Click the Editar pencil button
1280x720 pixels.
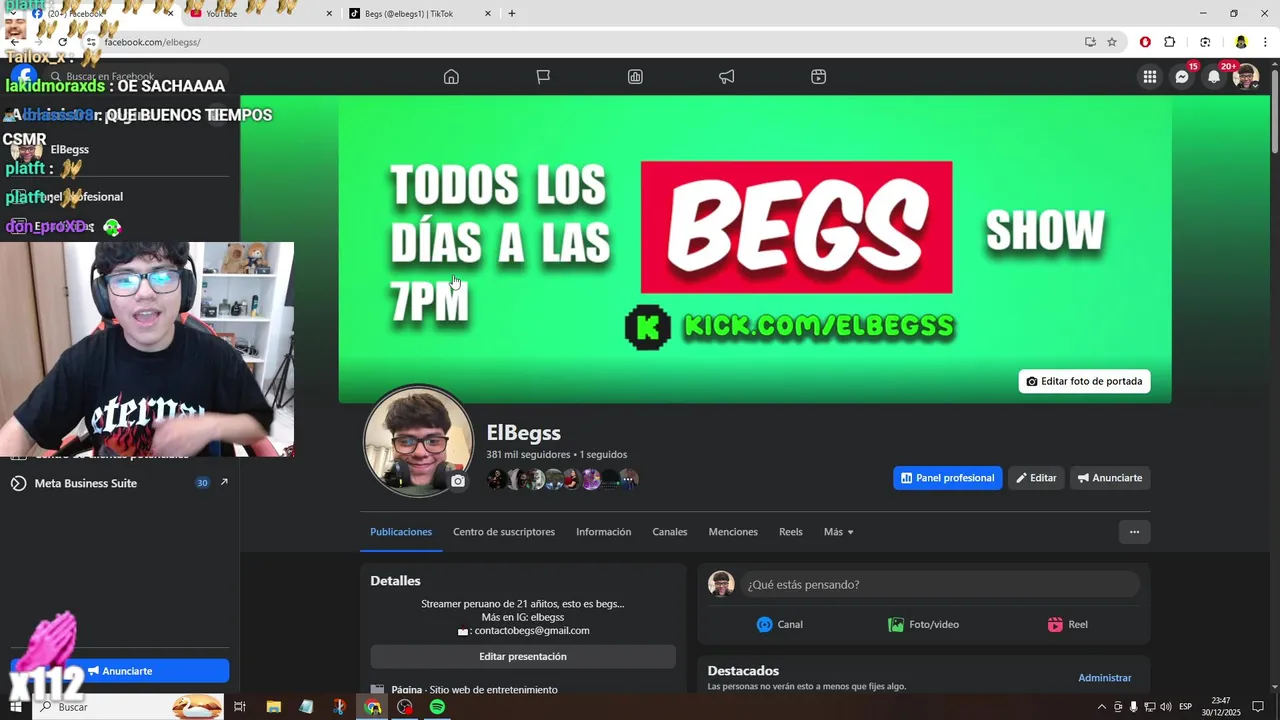click(1036, 478)
